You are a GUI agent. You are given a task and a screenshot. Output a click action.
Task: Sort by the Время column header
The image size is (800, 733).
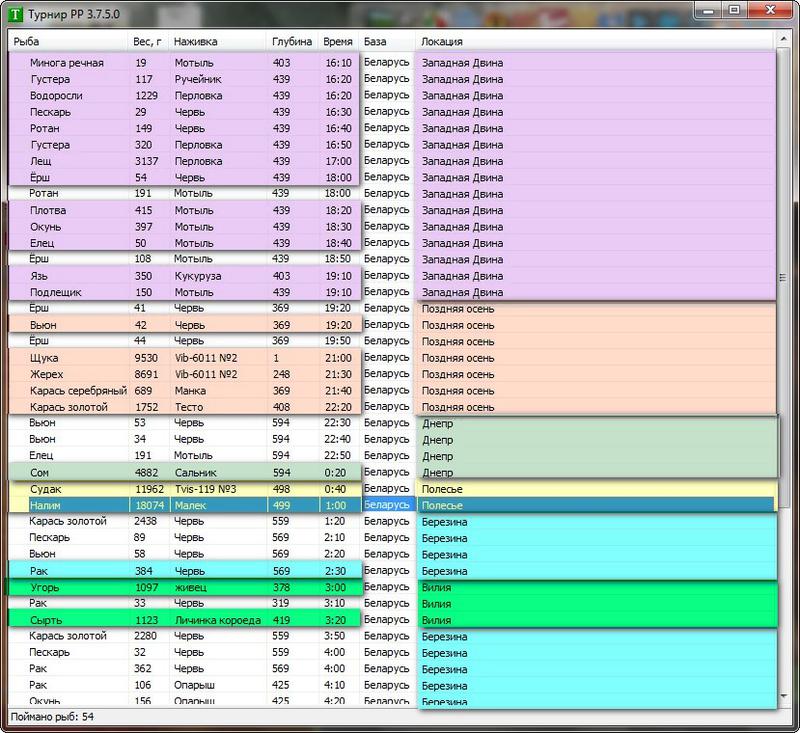(x=339, y=41)
